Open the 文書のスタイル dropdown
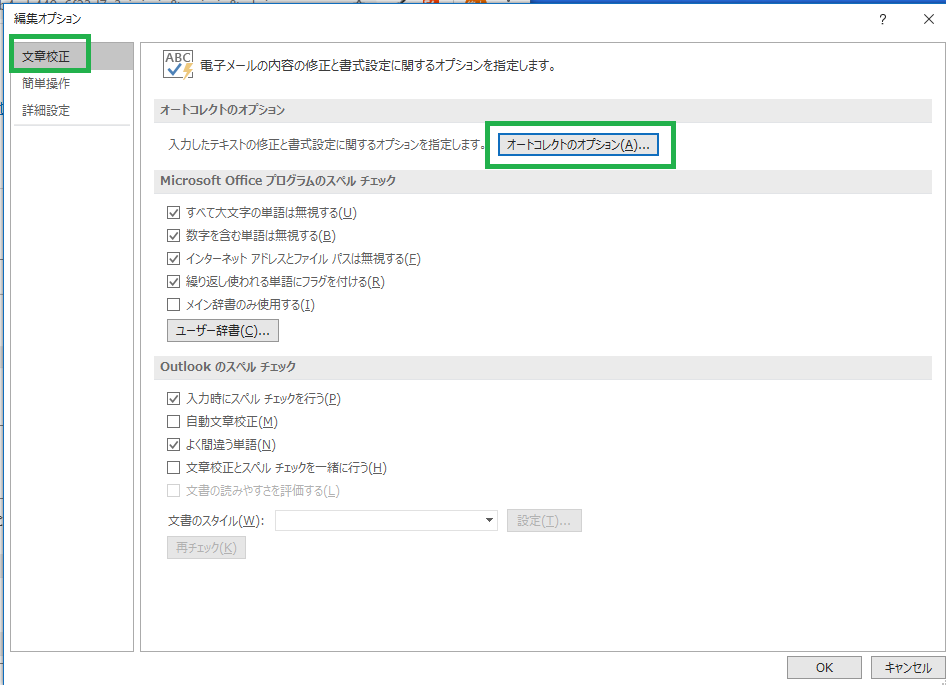The width and height of the screenshot is (946, 685). pos(386,520)
